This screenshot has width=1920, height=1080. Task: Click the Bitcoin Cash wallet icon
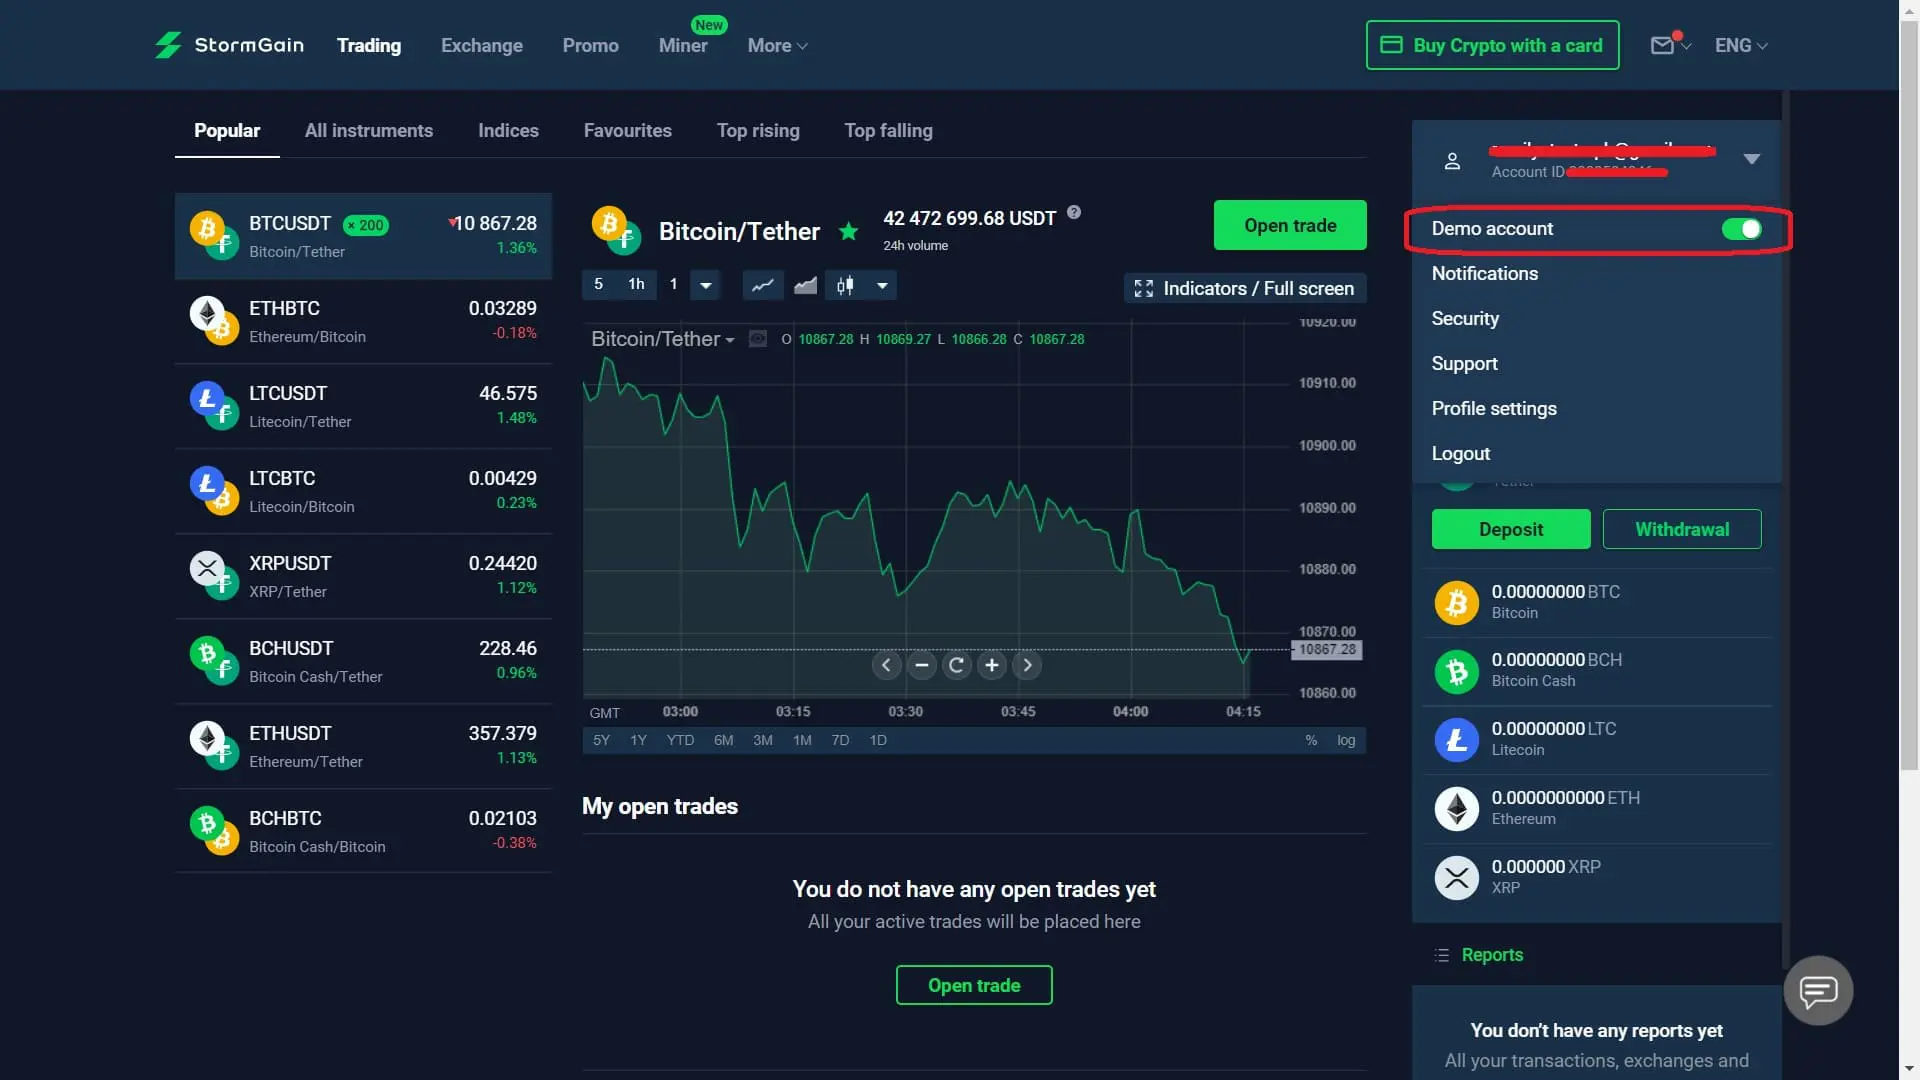coord(1457,672)
